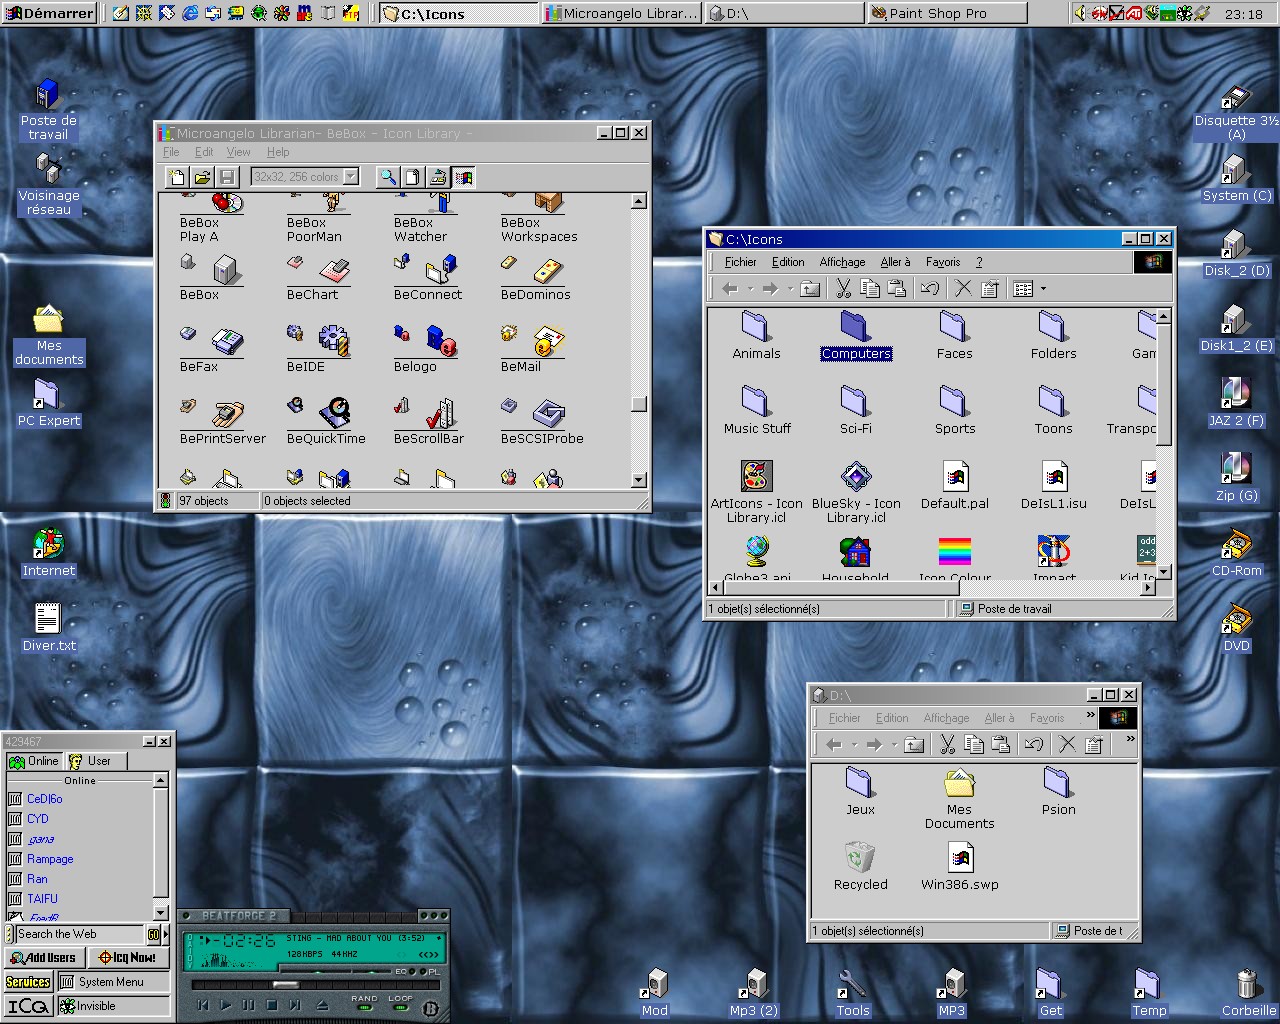Click Save disk icon in Microangelo toolbar

227,177
